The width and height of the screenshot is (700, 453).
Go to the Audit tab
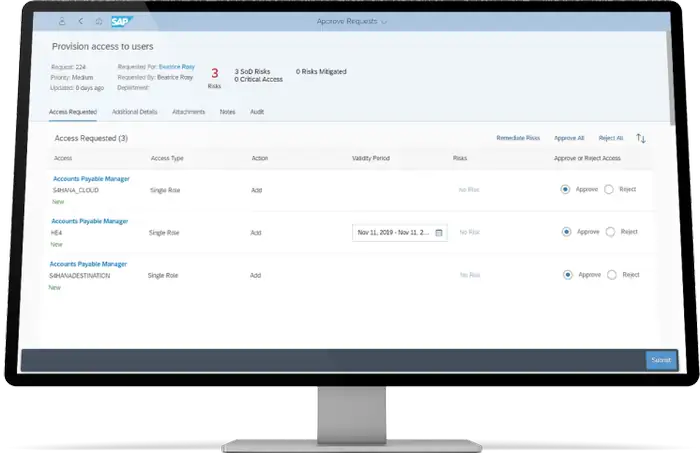coord(257,112)
